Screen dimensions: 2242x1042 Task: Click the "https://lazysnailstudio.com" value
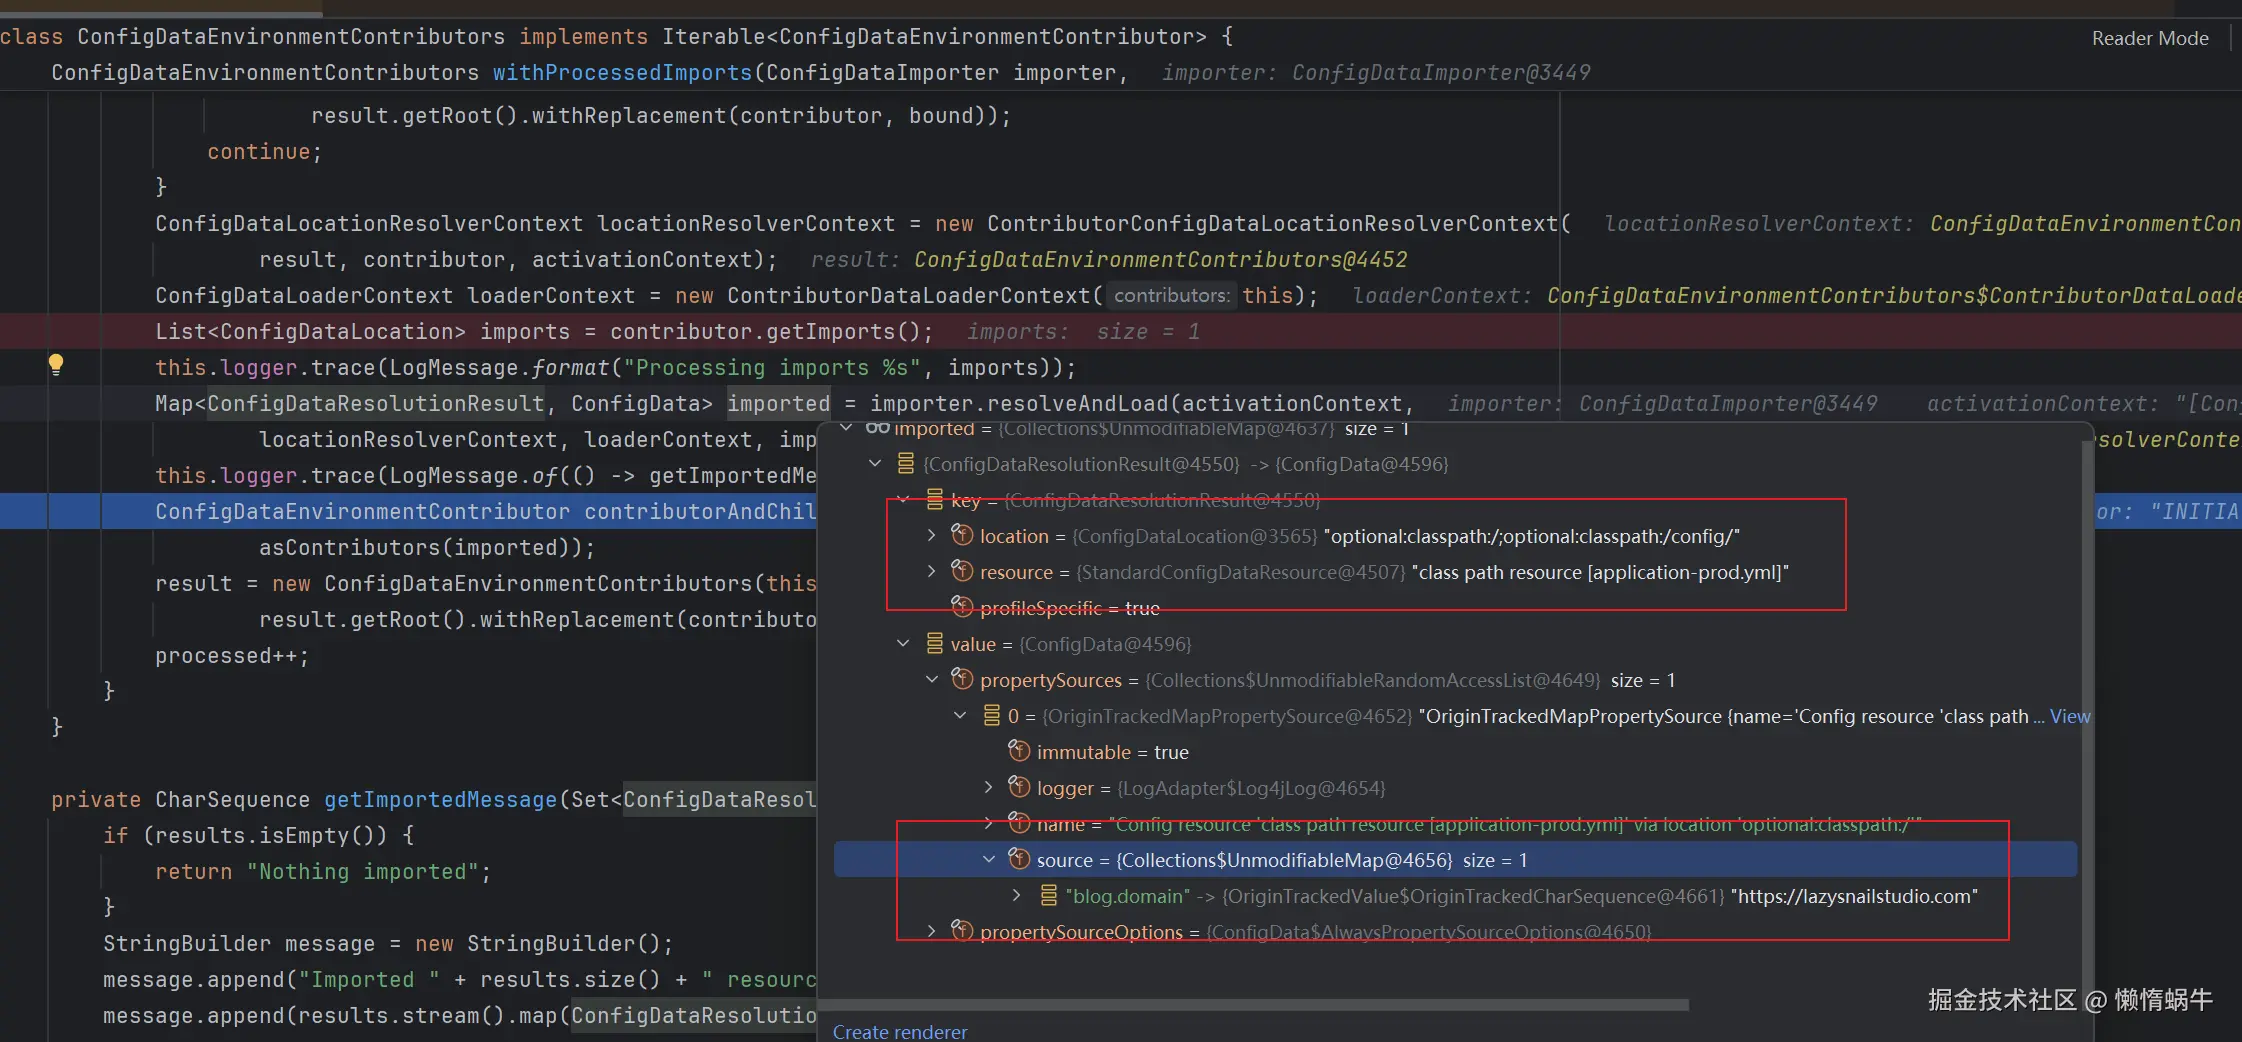(1854, 896)
